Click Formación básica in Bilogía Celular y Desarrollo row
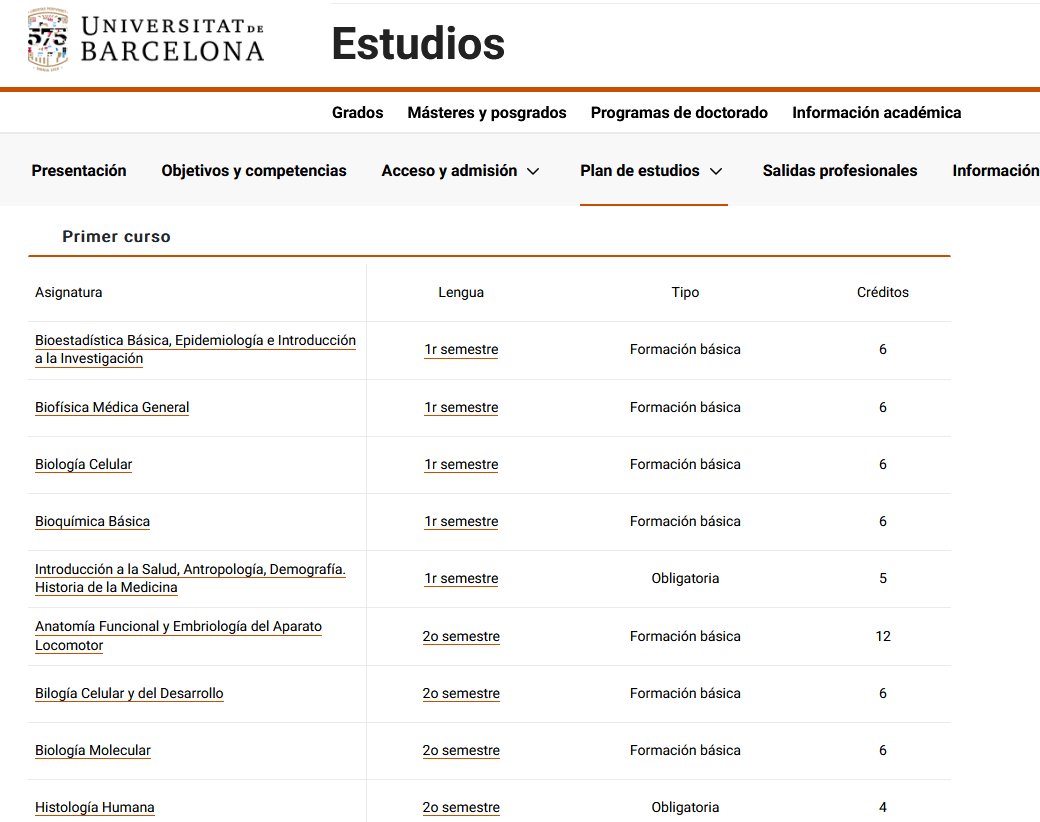Screen dimensions: 1040x822 (x=685, y=693)
